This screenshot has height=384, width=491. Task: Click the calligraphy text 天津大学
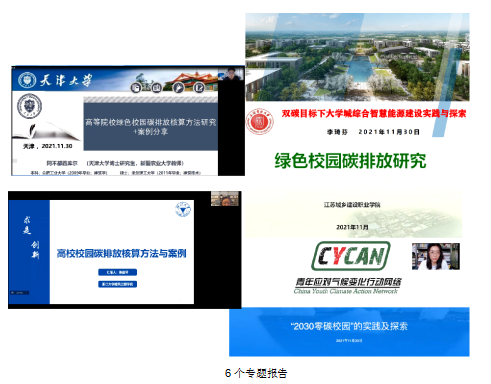(x=66, y=80)
